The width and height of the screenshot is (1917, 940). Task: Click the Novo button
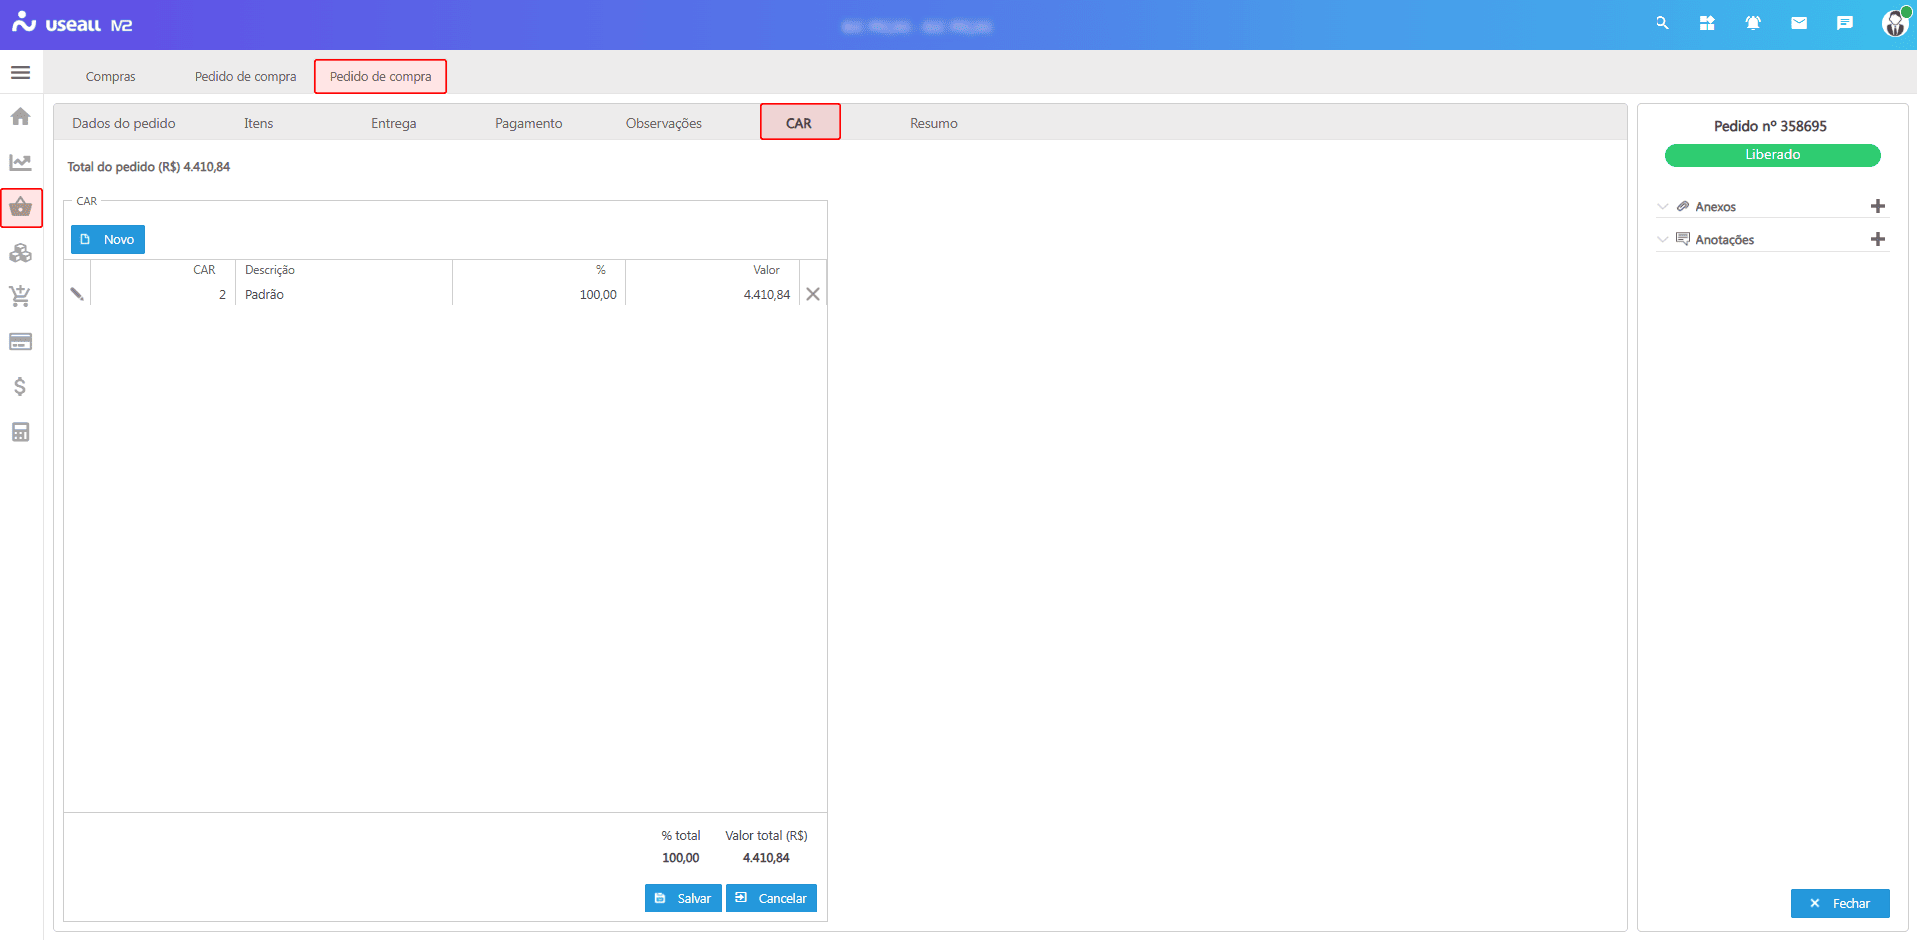click(x=108, y=240)
